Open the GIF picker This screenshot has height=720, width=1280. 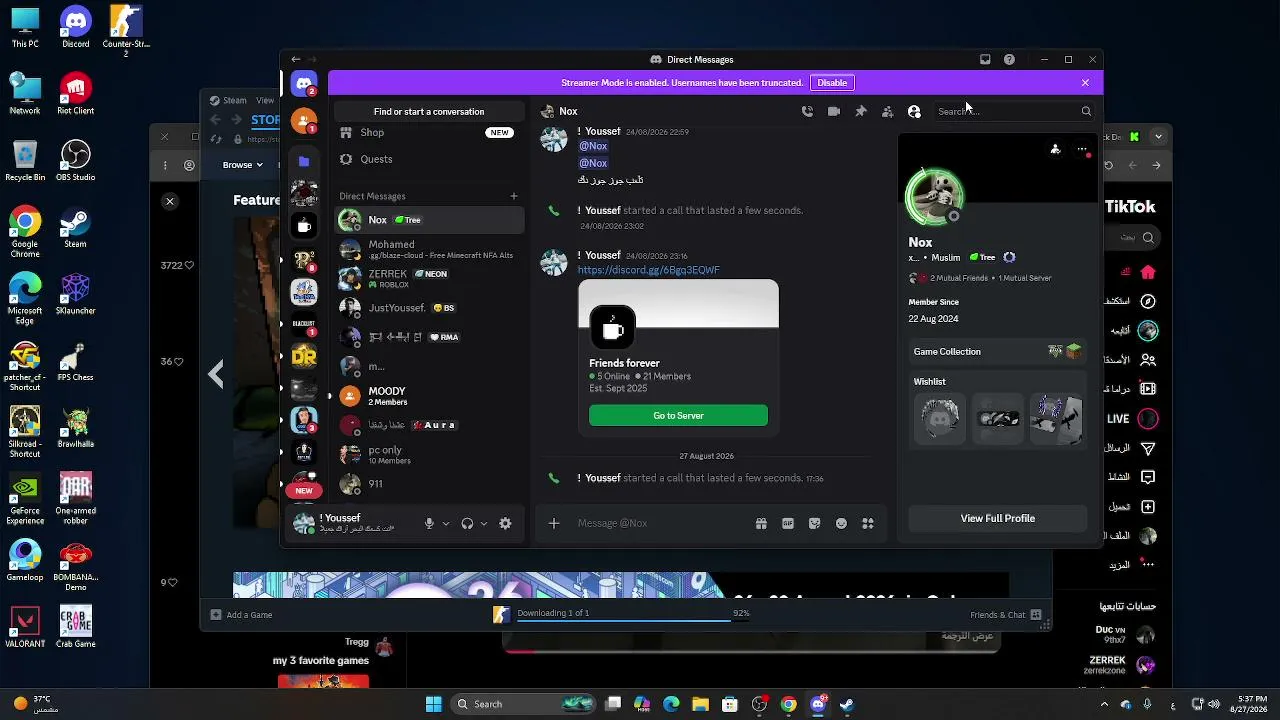click(x=788, y=523)
